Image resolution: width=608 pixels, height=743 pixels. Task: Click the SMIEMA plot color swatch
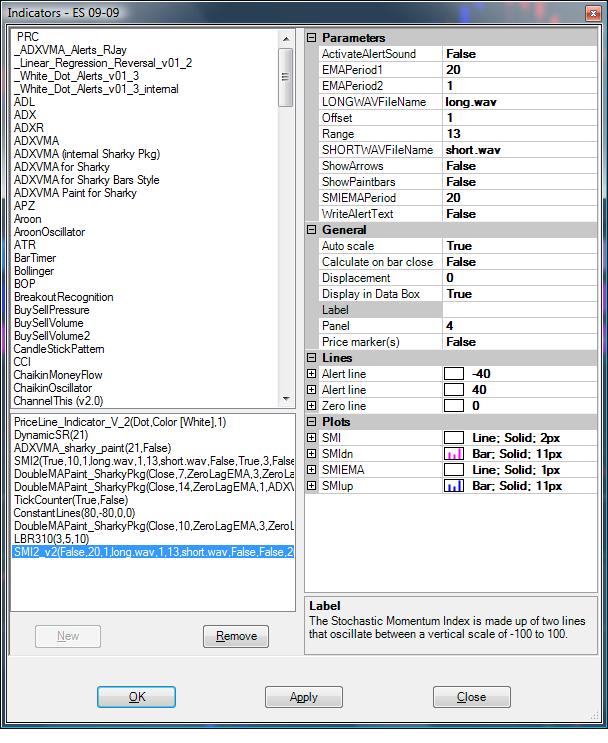[454, 470]
